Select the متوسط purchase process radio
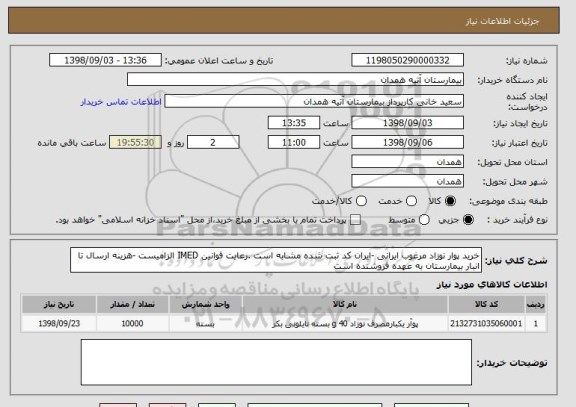Image resolution: width=576 pixels, height=407 pixels. coord(424,220)
